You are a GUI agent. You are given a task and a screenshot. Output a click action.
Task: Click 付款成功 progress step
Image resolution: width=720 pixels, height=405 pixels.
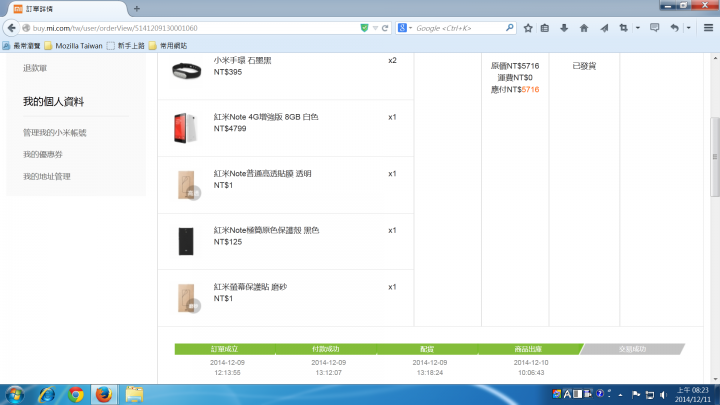pos(326,349)
